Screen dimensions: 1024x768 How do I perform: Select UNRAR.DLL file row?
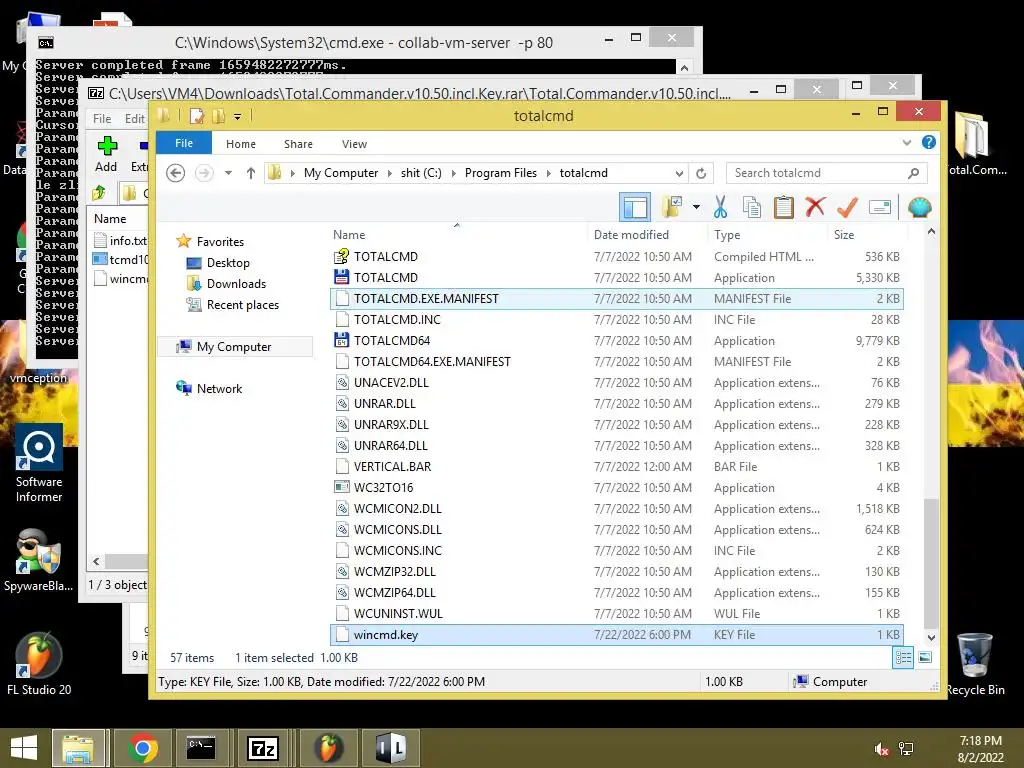coord(617,404)
